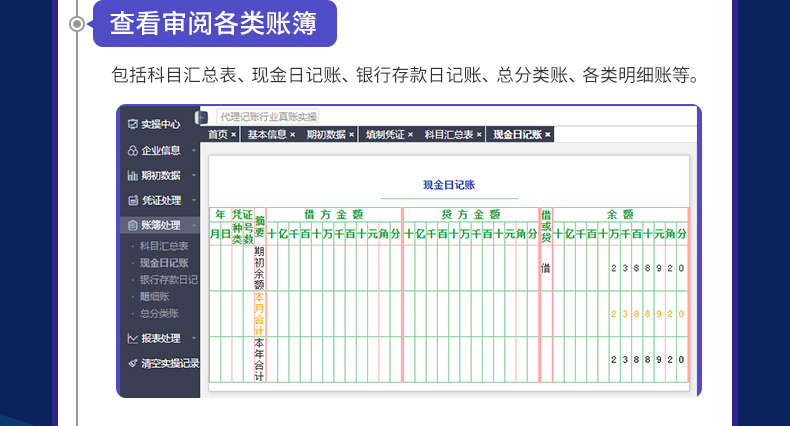Expand the 期初数据 menu arrow
Screen dimensions: 790x426
pos(194,175)
